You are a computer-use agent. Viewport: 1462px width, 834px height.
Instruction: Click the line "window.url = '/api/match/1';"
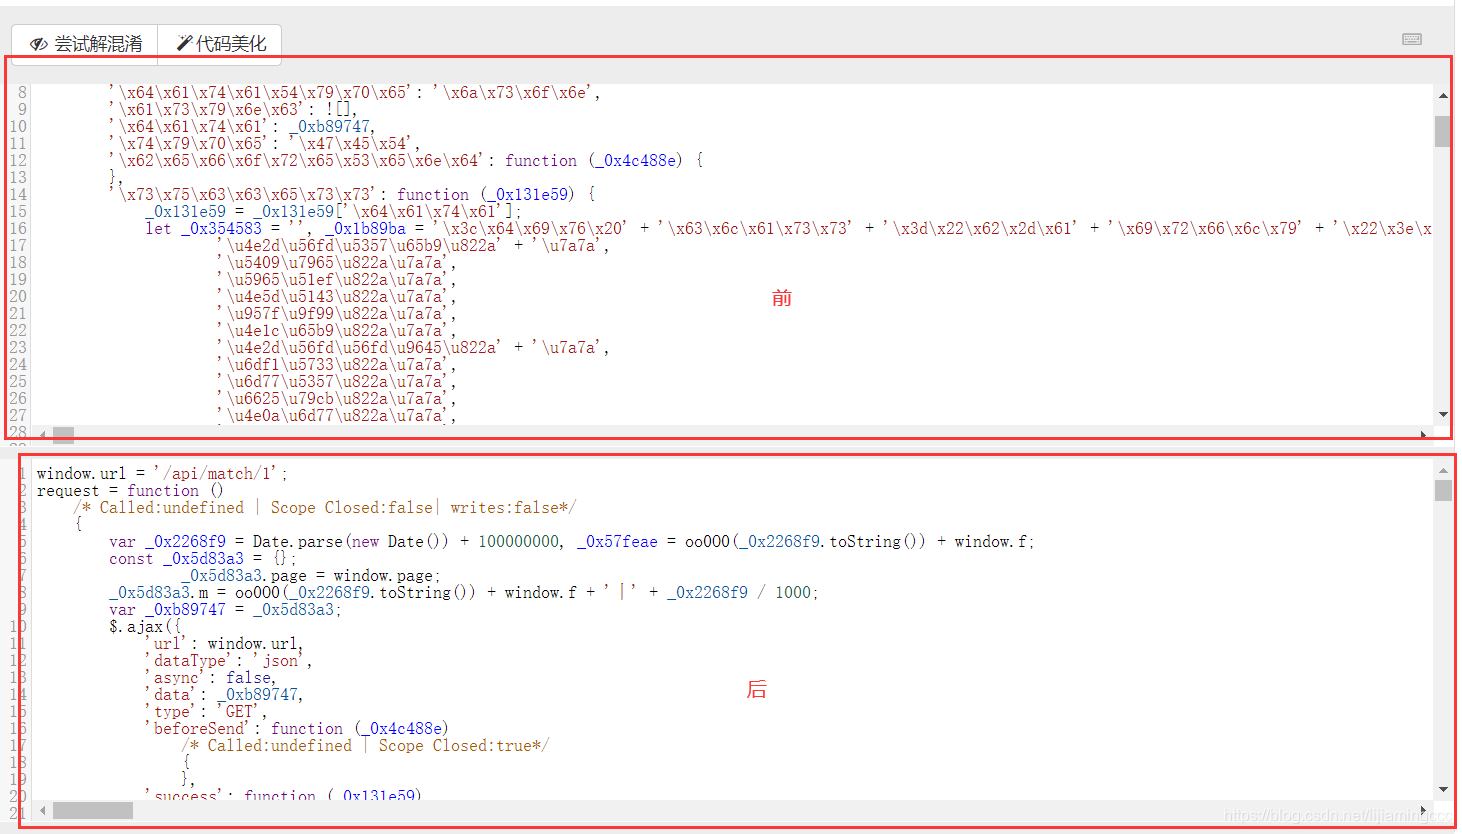click(x=162, y=474)
